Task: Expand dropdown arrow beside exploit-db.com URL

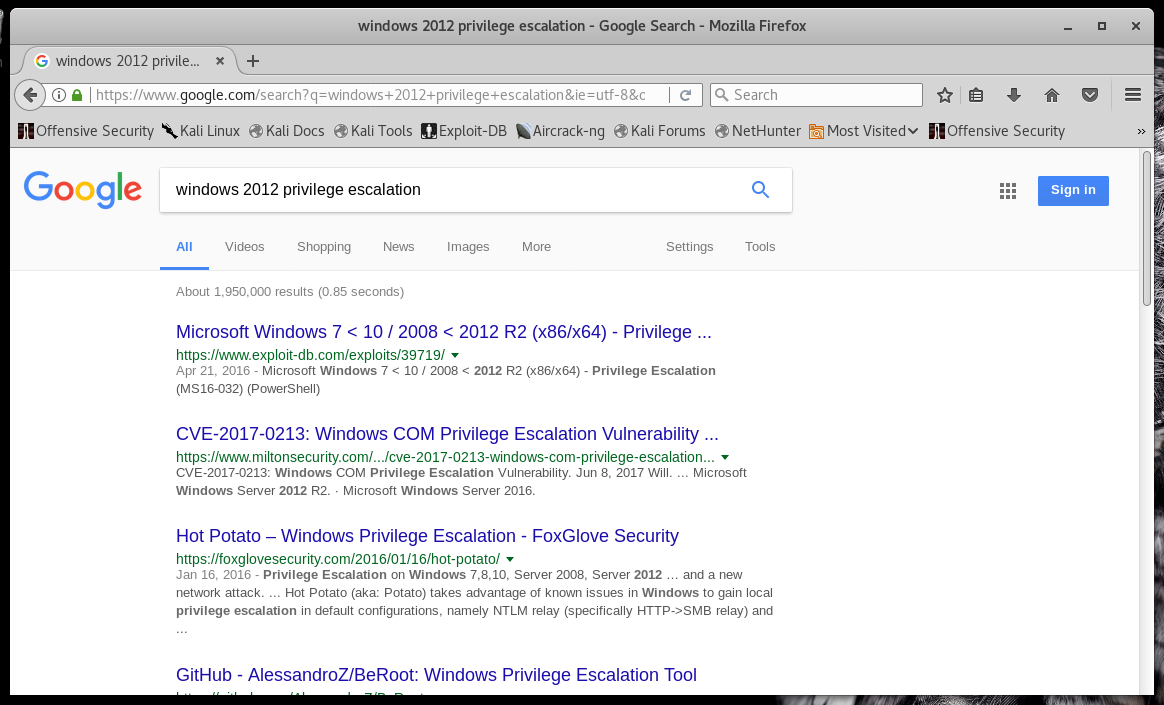Action: (455, 355)
